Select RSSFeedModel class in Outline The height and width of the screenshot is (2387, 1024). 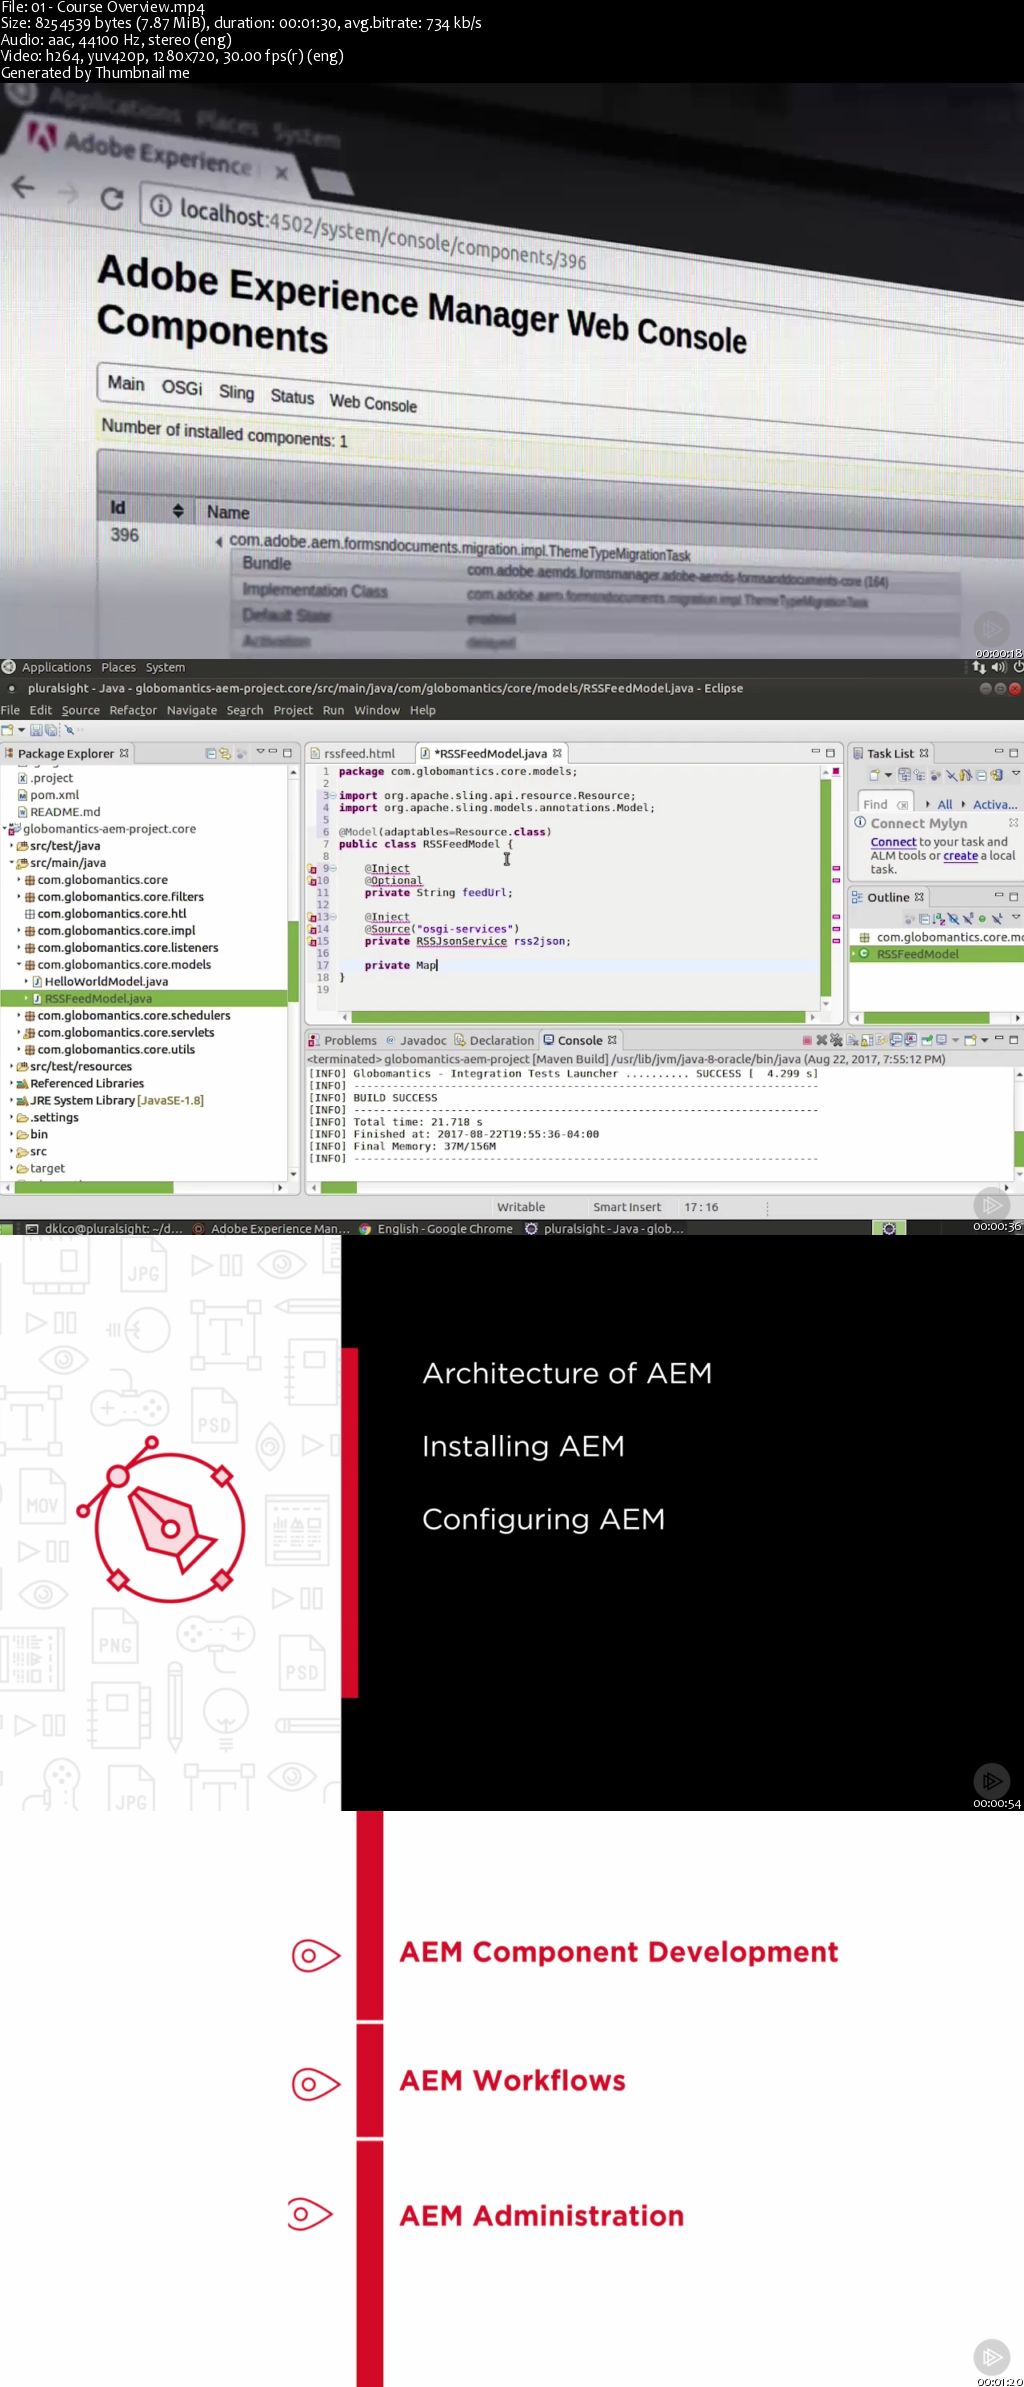[917, 954]
